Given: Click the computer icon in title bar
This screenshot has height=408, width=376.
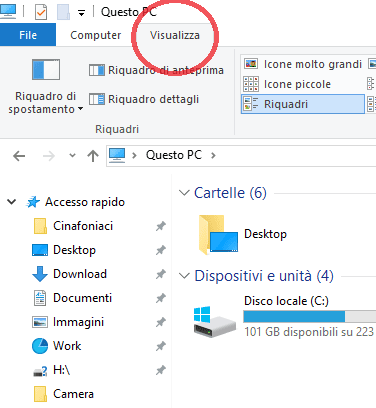Looking at the screenshot, I should click(7, 12).
